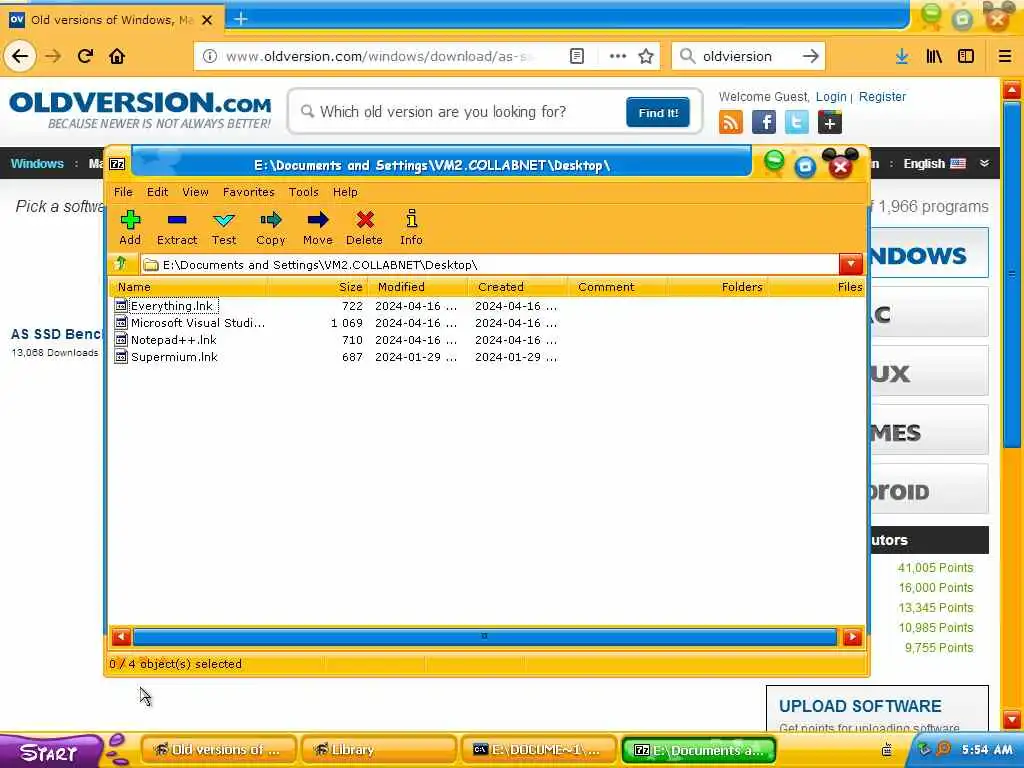The height and width of the screenshot is (768, 1024).
Task: Select Microsoft Visual Studi... file row
Action: (x=487, y=323)
